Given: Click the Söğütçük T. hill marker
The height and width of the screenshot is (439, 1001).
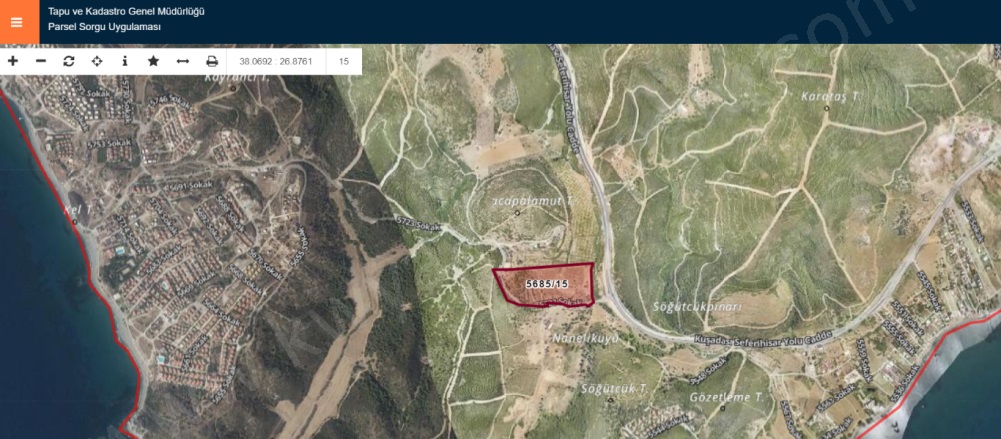Looking at the screenshot, I should (x=610, y=399).
